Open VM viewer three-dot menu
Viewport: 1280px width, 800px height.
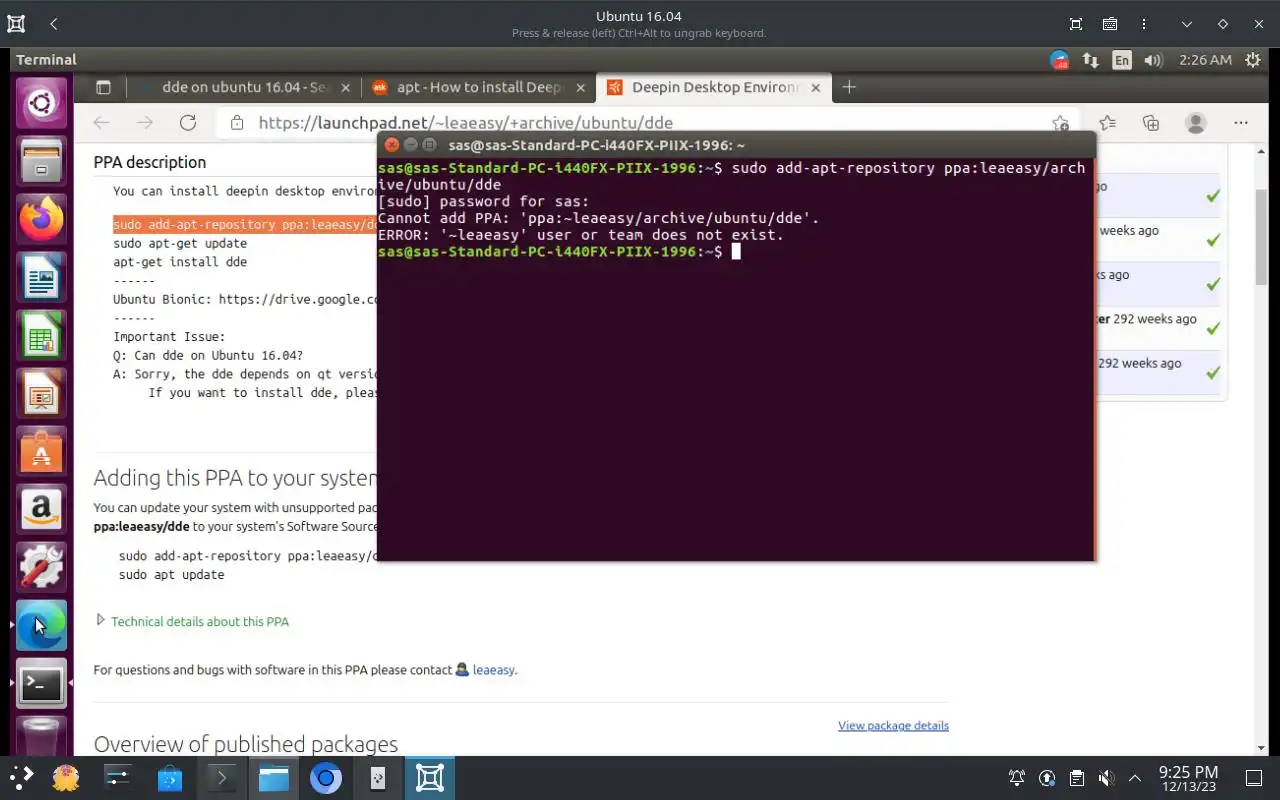tap(1144, 24)
